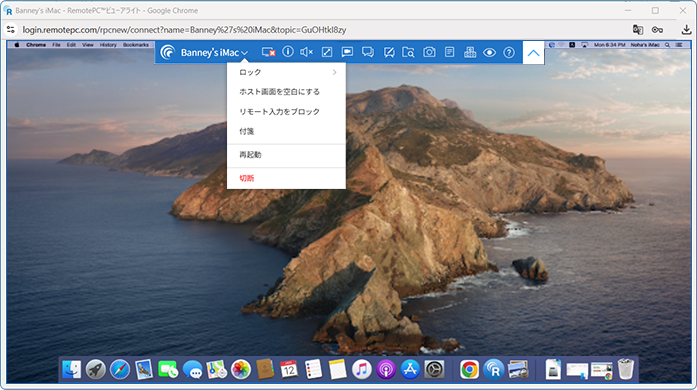Click the Chrome address bar URL
The height and width of the screenshot is (390, 697).
pos(184,30)
